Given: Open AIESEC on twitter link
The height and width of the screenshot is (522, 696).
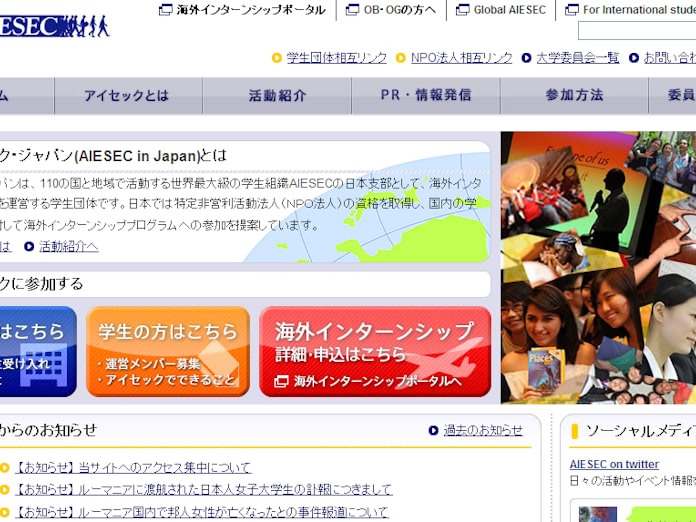Looking at the screenshot, I should (x=614, y=464).
